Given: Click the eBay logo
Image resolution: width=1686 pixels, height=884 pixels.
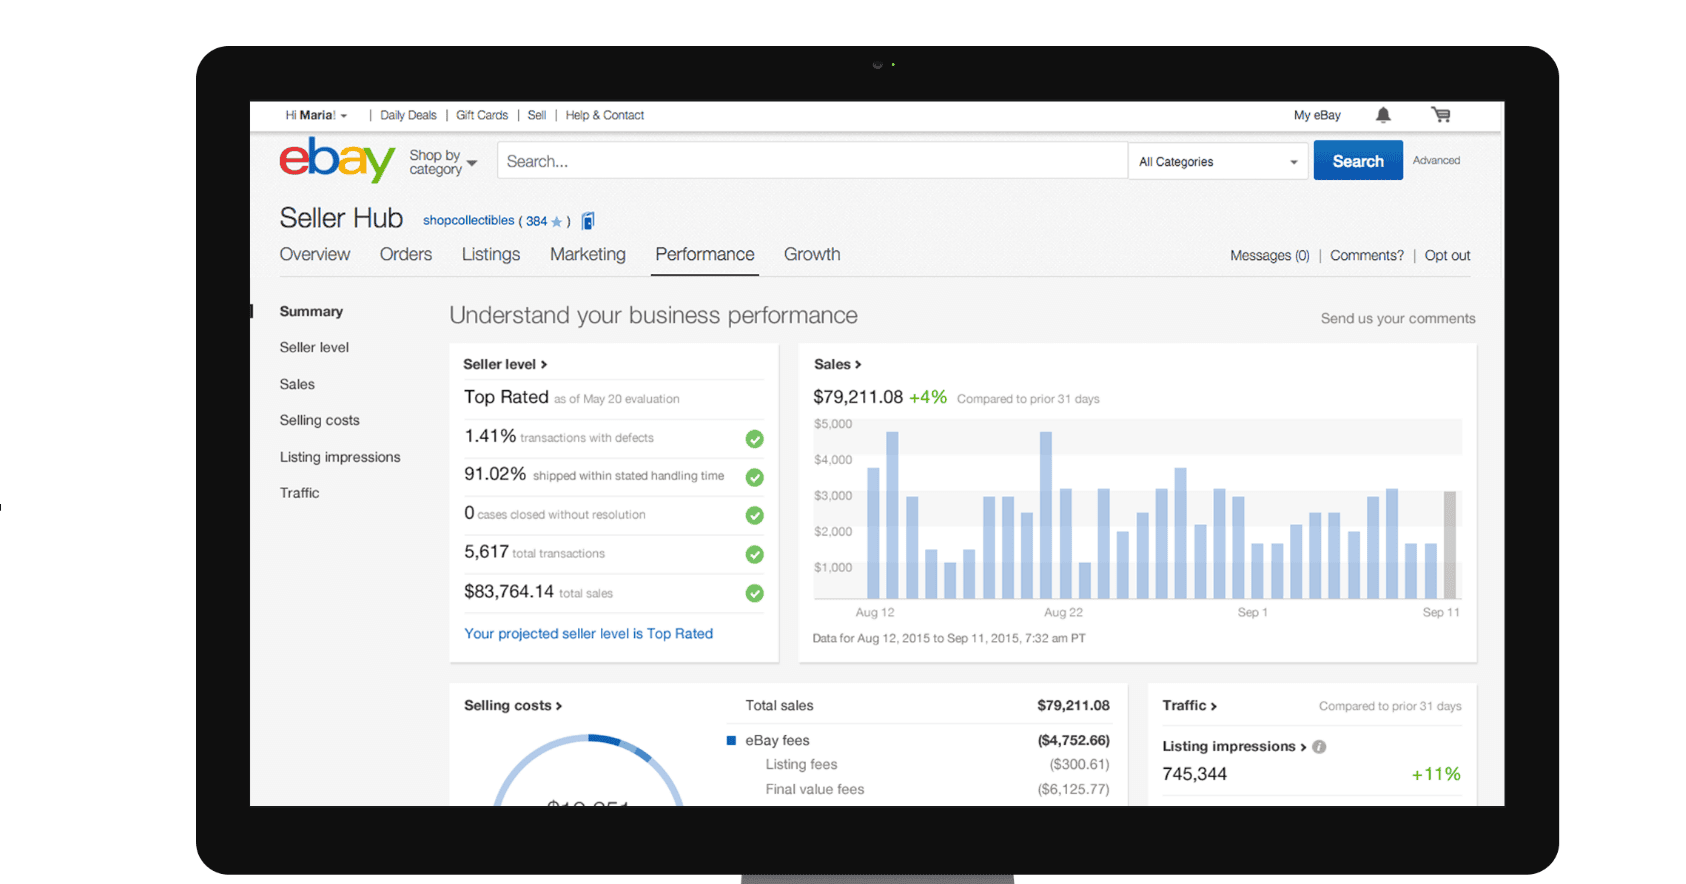Looking at the screenshot, I should [x=337, y=160].
